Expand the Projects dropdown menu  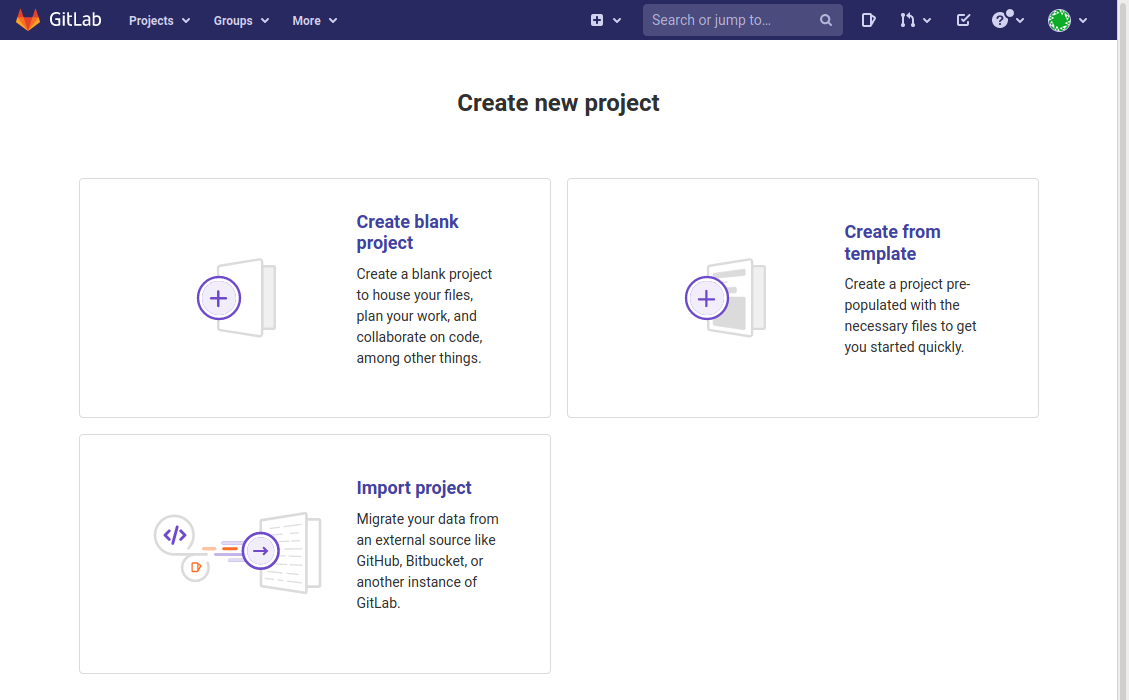[x=159, y=20]
